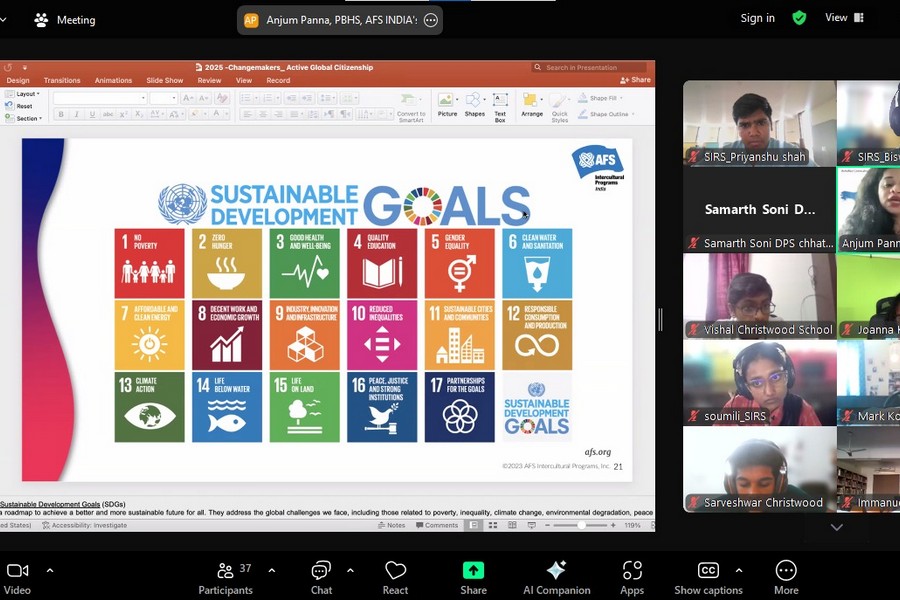Adjust the PowerPoint zoom slider handle
The height and width of the screenshot is (600, 900).
581,525
